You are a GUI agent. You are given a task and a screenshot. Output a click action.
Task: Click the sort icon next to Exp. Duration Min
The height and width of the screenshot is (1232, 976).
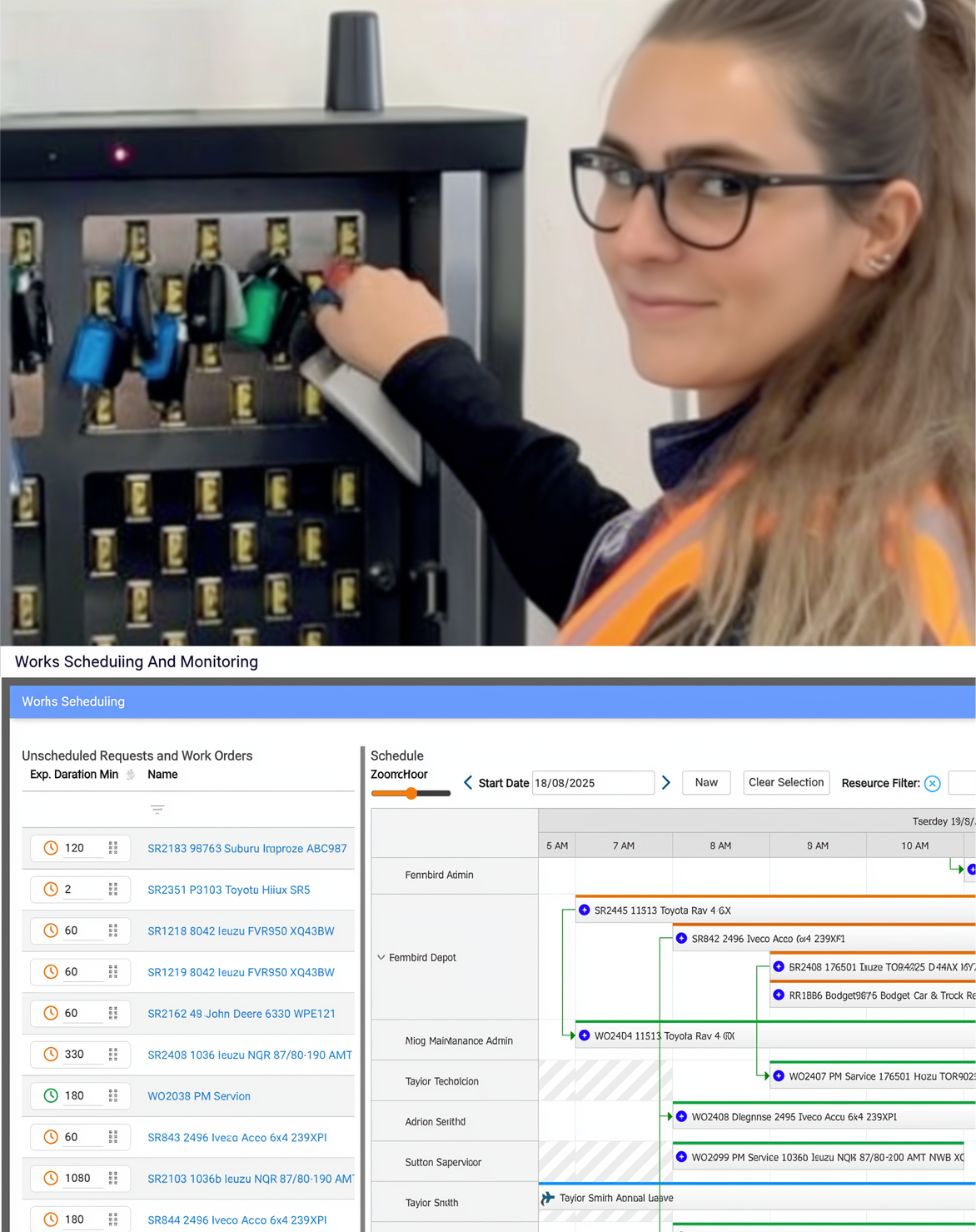pyautogui.click(x=130, y=775)
